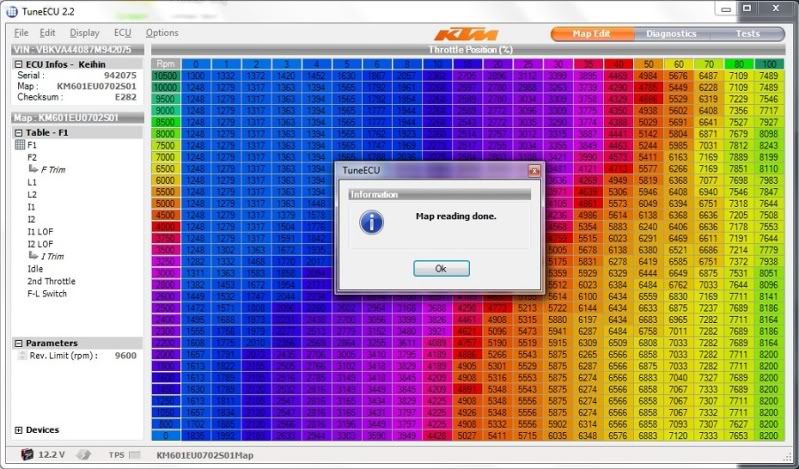The width and height of the screenshot is (799, 469).
Task: Click the connection status icon beside 12.2 V
Action: [84, 455]
